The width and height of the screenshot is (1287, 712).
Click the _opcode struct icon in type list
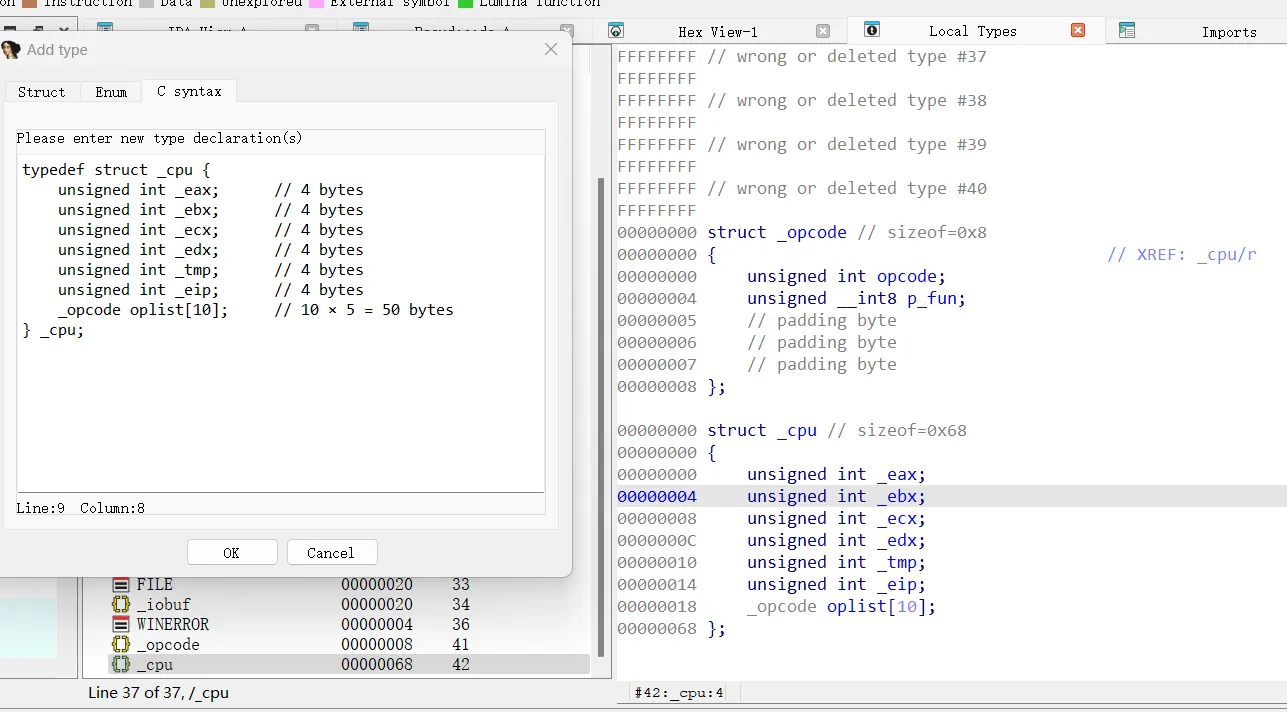[x=121, y=645]
